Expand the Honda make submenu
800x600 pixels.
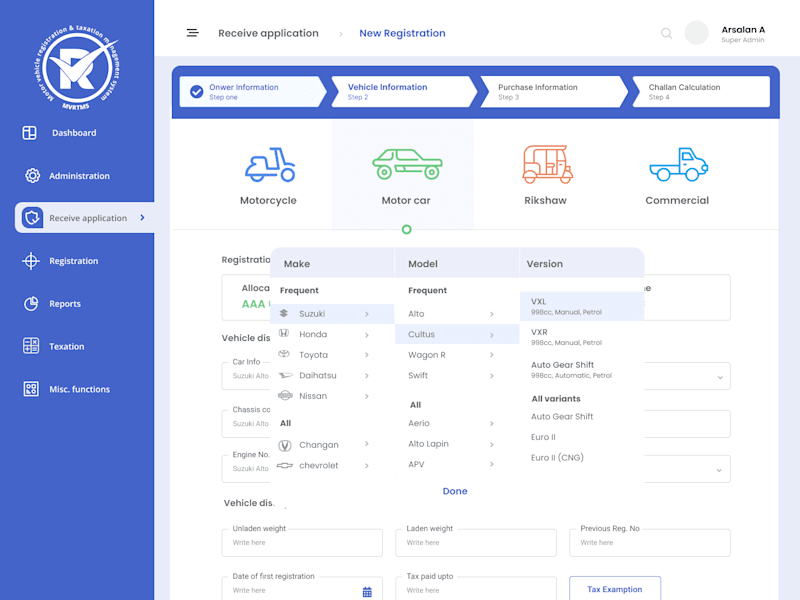coord(367,335)
